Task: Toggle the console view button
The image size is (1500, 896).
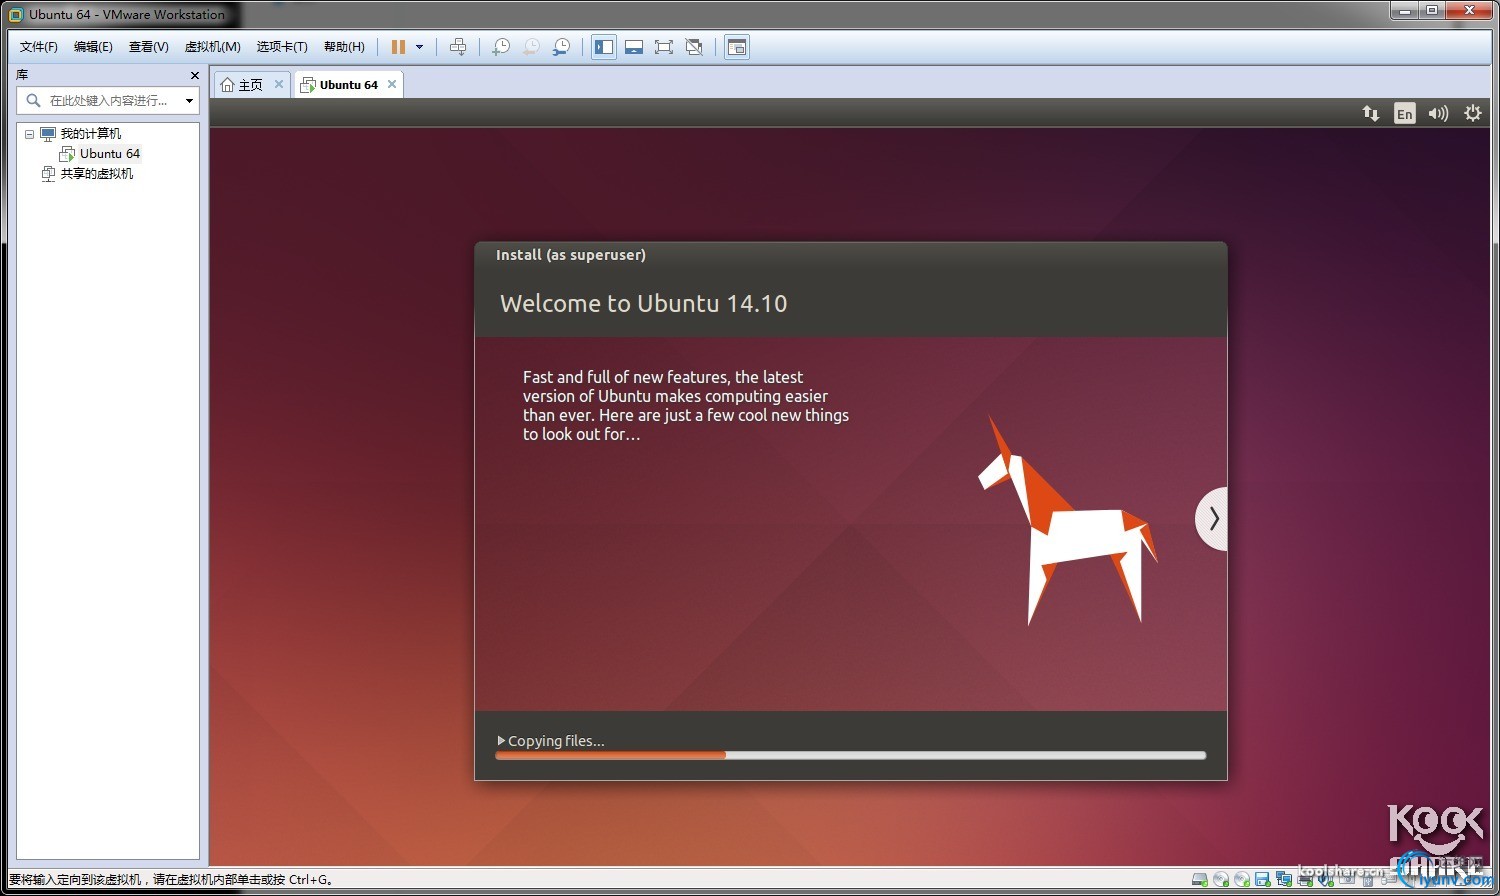Action: point(737,47)
